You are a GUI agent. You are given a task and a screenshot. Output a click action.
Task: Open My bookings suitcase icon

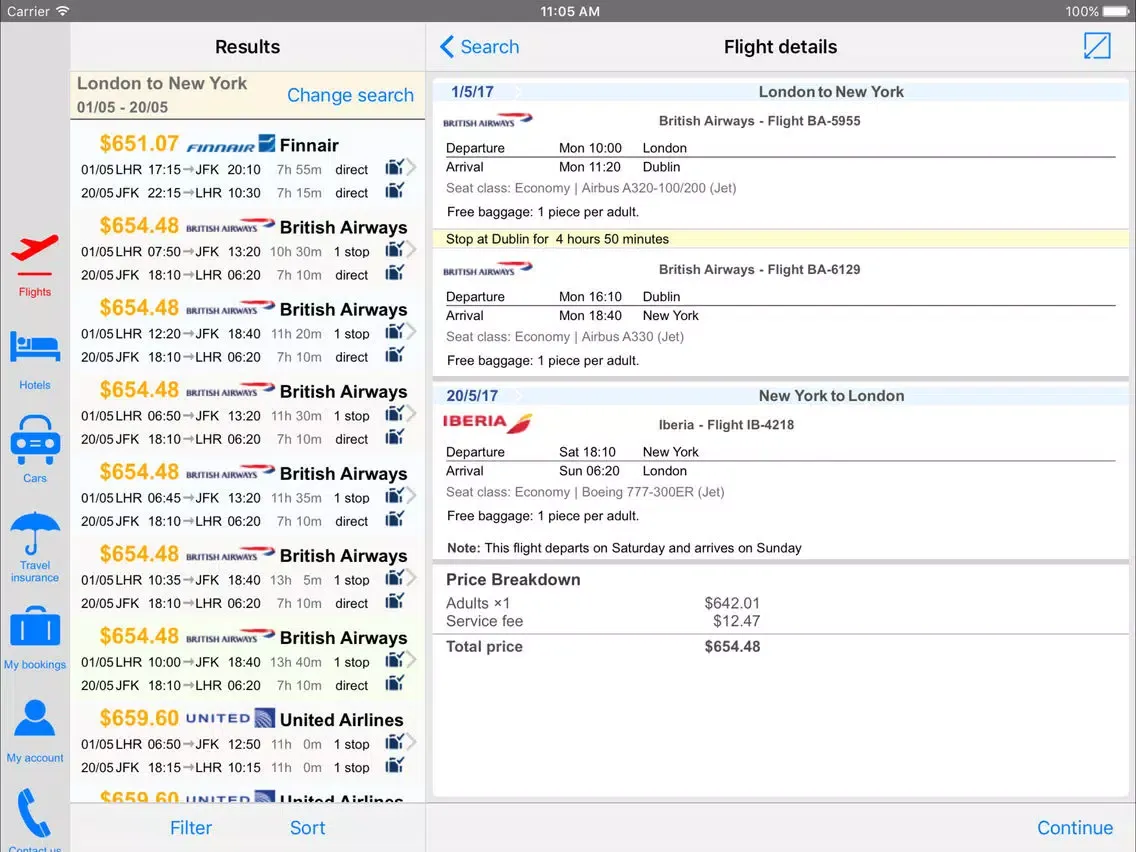(34, 627)
